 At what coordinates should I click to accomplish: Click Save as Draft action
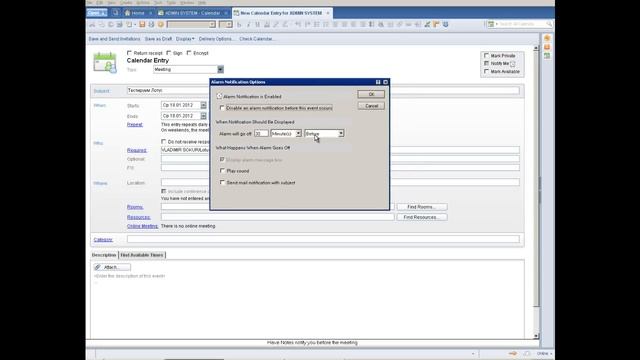tap(158, 39)
